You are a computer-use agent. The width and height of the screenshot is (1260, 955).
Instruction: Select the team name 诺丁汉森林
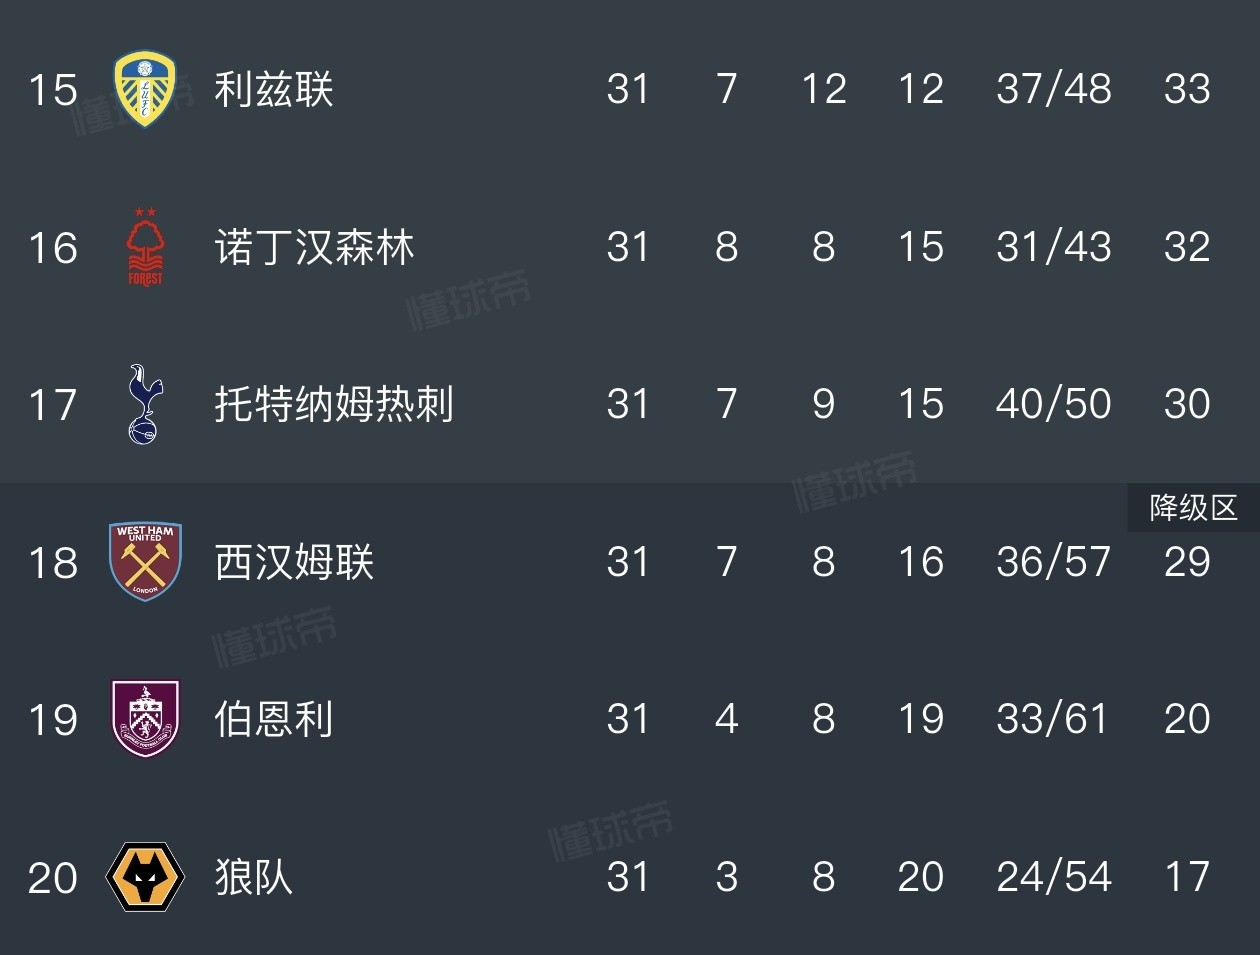314,247
